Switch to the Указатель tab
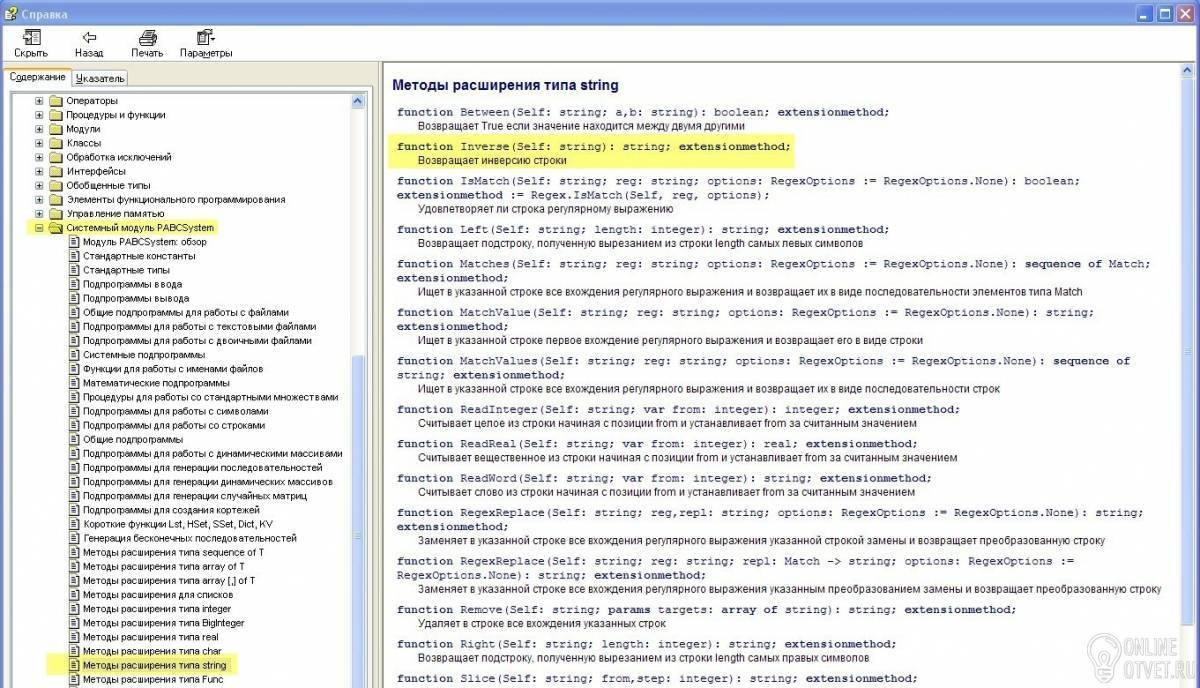 pos(100,78)
